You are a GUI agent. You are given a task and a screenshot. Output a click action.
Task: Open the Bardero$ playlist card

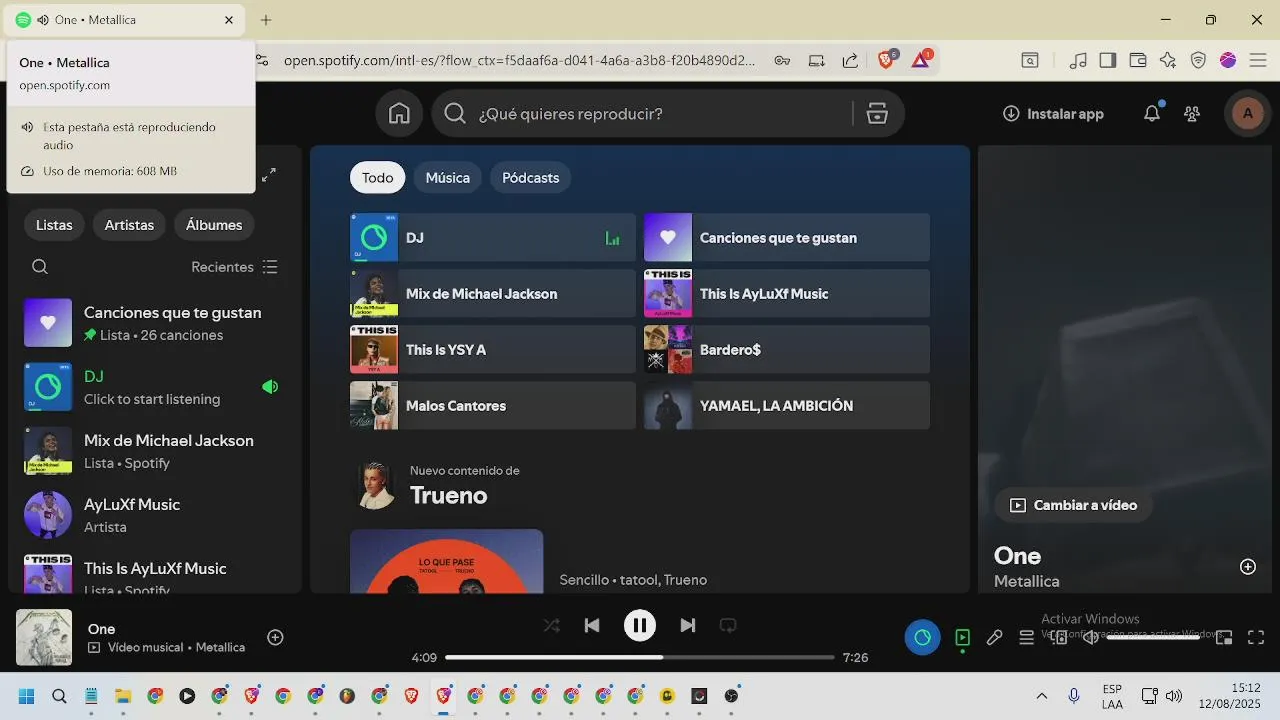(x=787, y=350)
